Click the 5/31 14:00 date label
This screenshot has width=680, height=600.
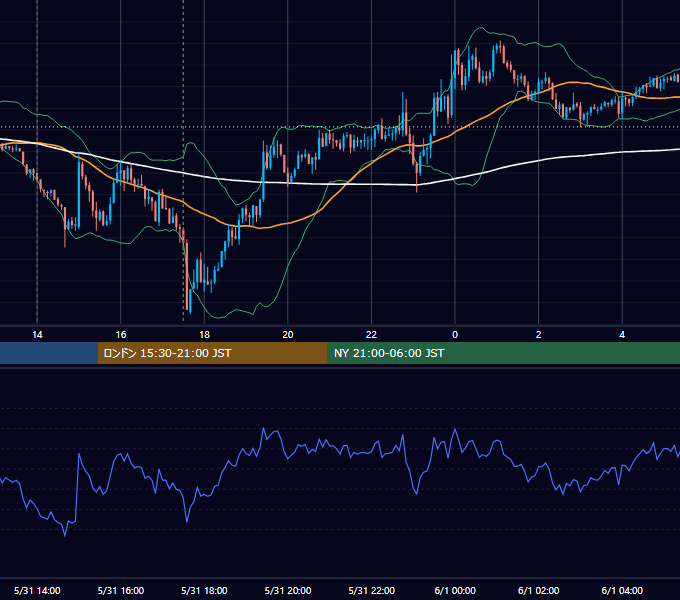coord(37,590)
